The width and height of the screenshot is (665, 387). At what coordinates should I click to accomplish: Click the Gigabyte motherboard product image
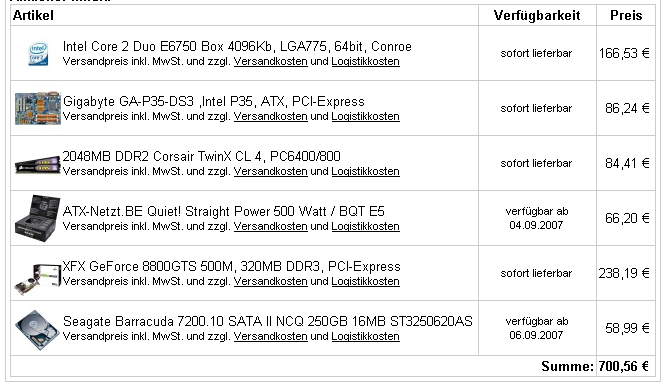(38, 109)
